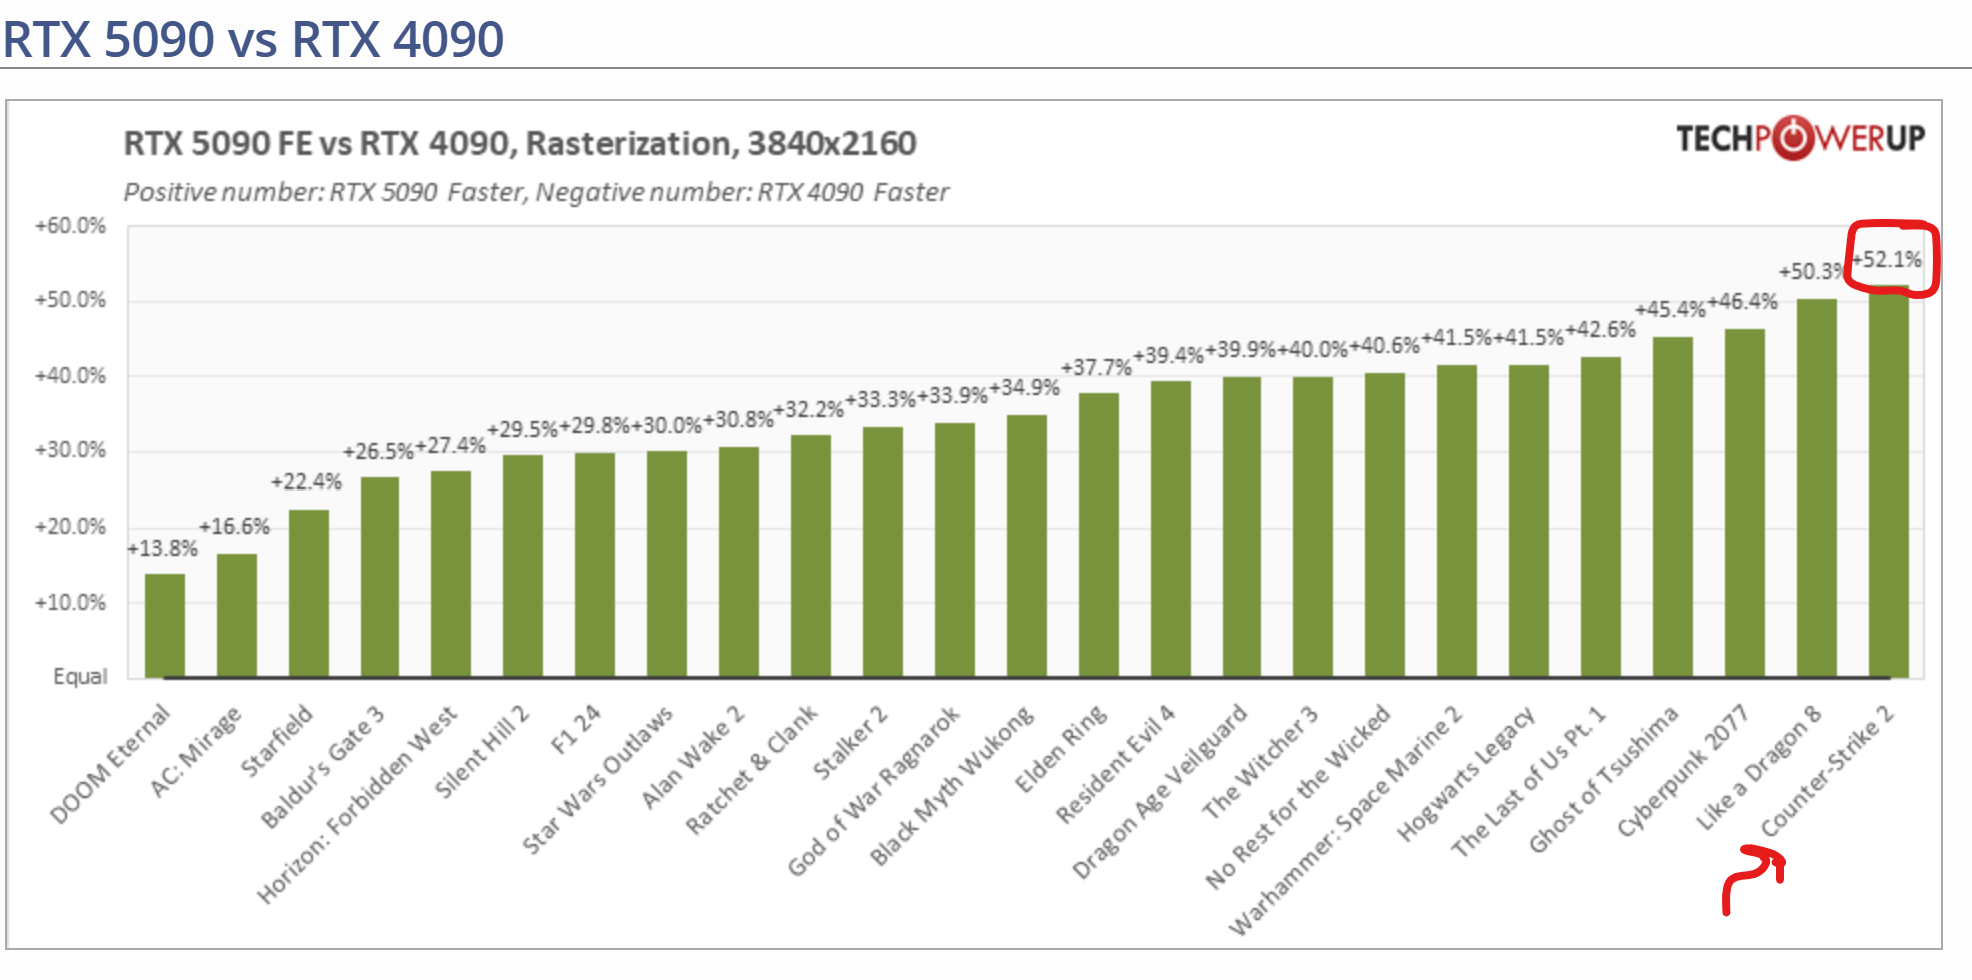Click the 'Elden Ring' x-axis label

click(1060, 748)
